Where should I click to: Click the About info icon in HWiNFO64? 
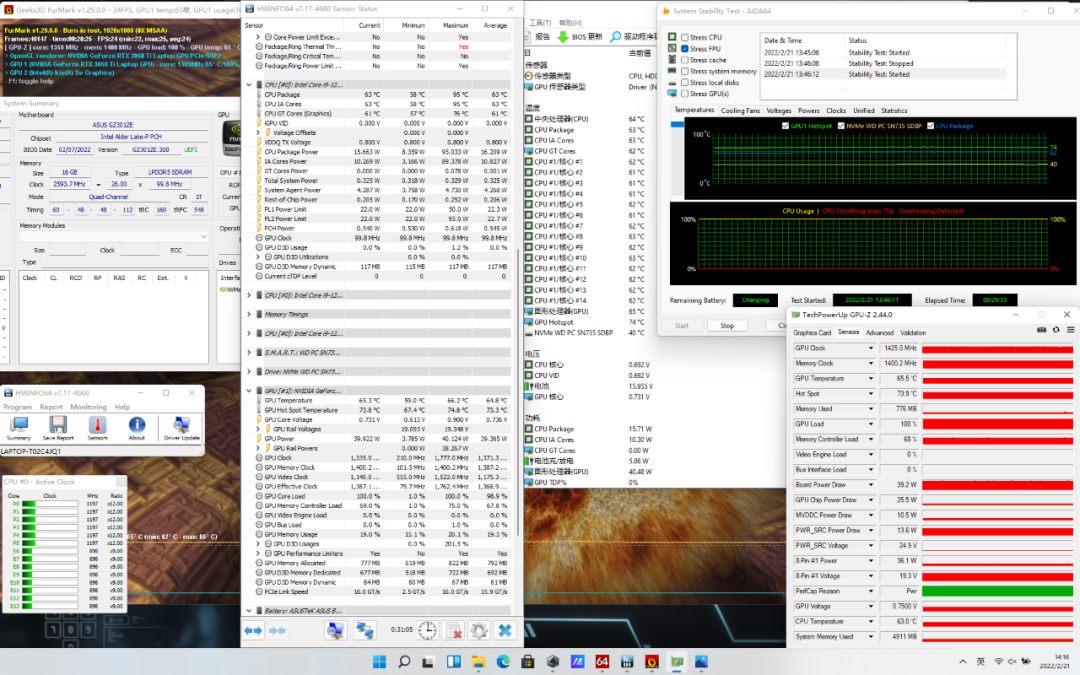click(x=137, y=428)
